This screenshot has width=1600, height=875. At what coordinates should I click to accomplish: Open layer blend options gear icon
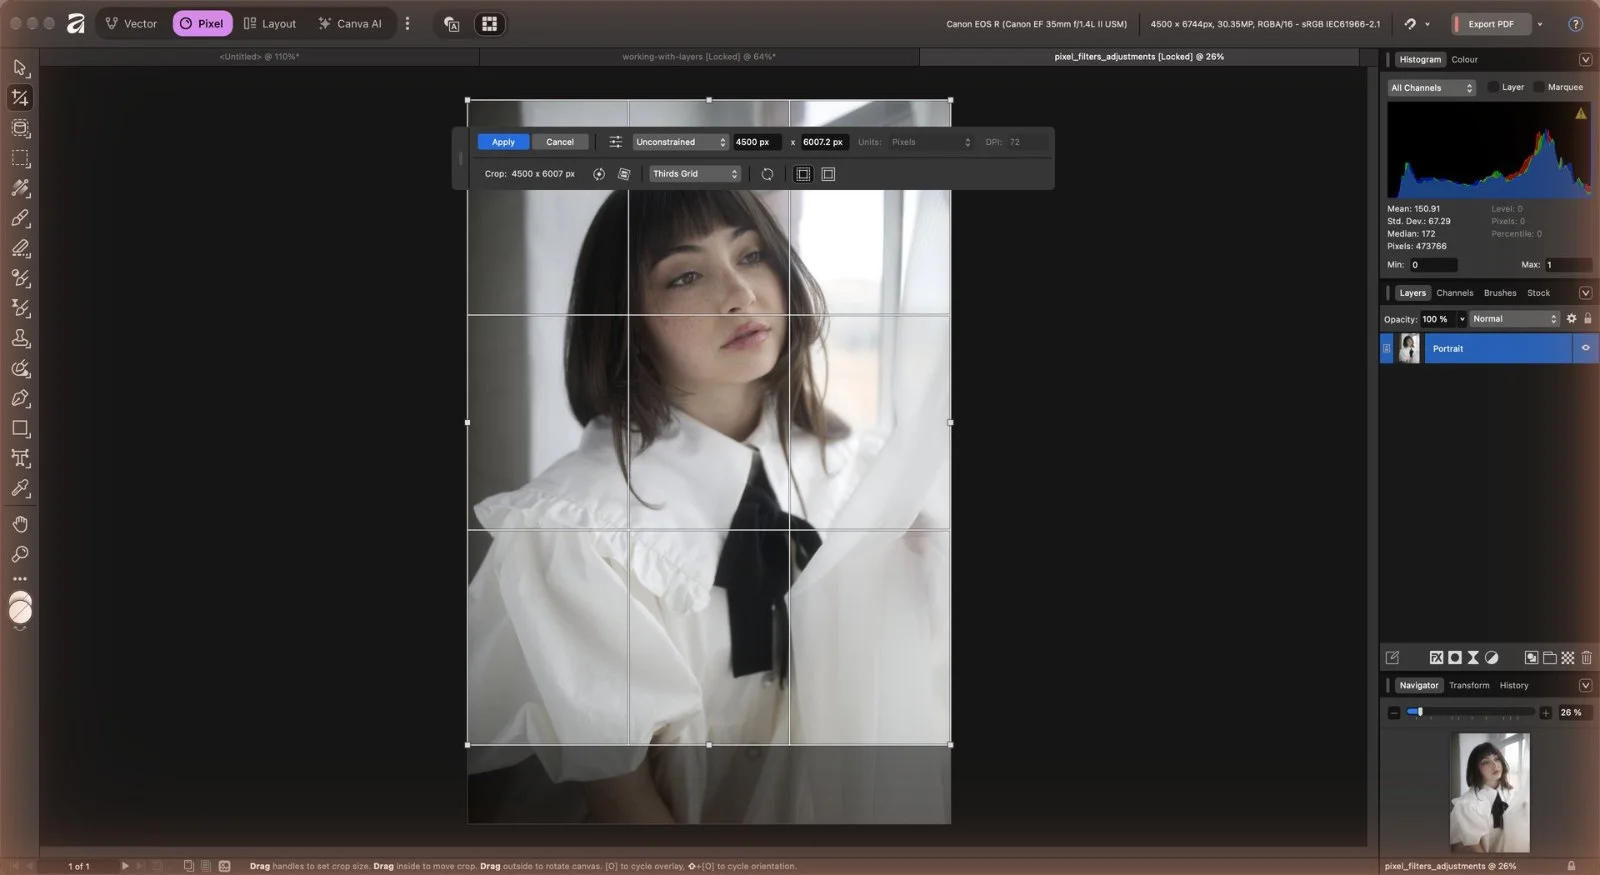[x=1571, y=319]
